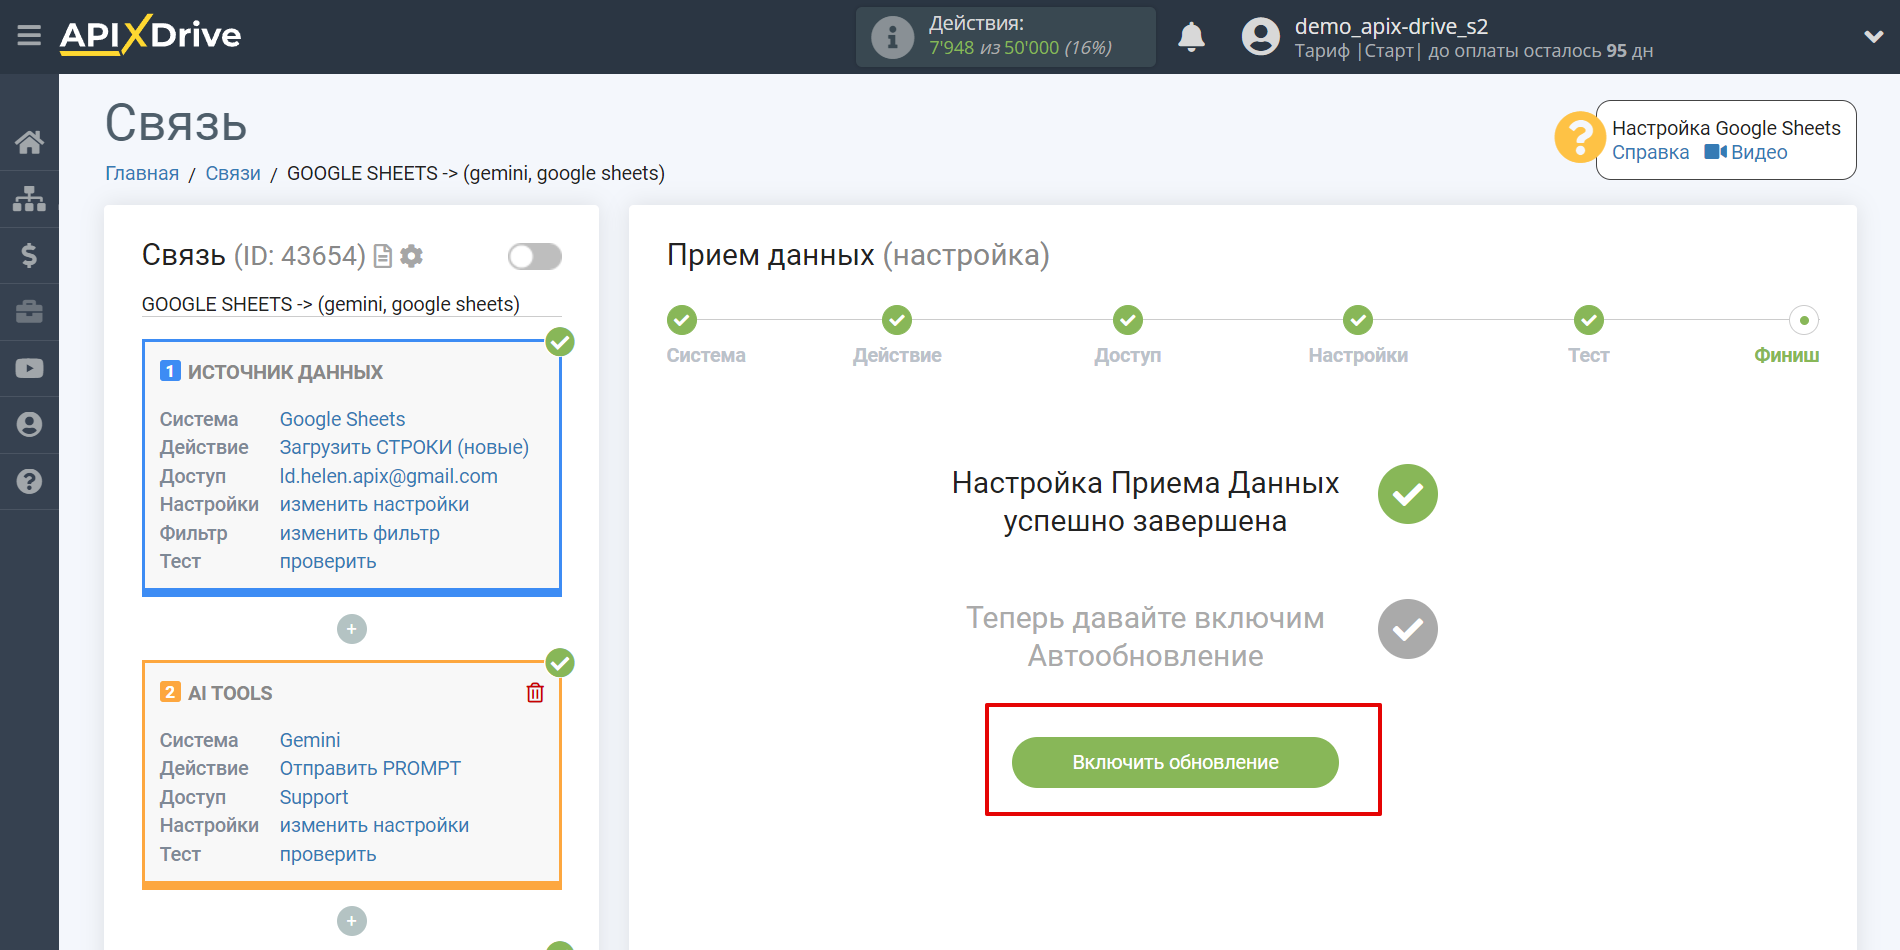Click Отправить PROMPT action link
The width and height of the screenshot is (1900, 950).
pos(370,768)
